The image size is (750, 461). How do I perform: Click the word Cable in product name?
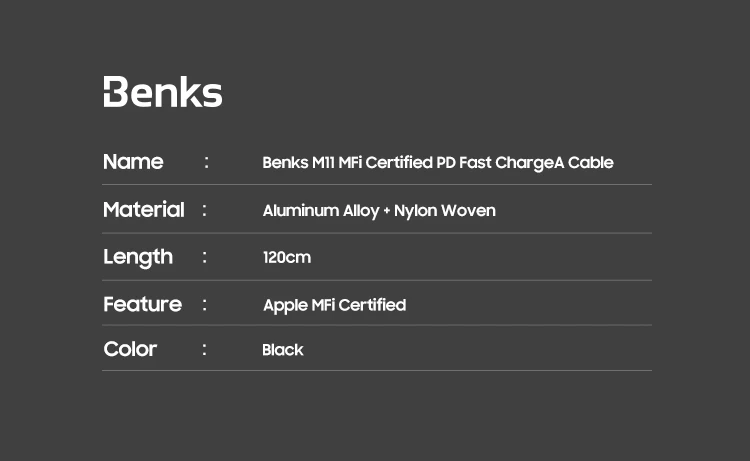tap(591, 163)
